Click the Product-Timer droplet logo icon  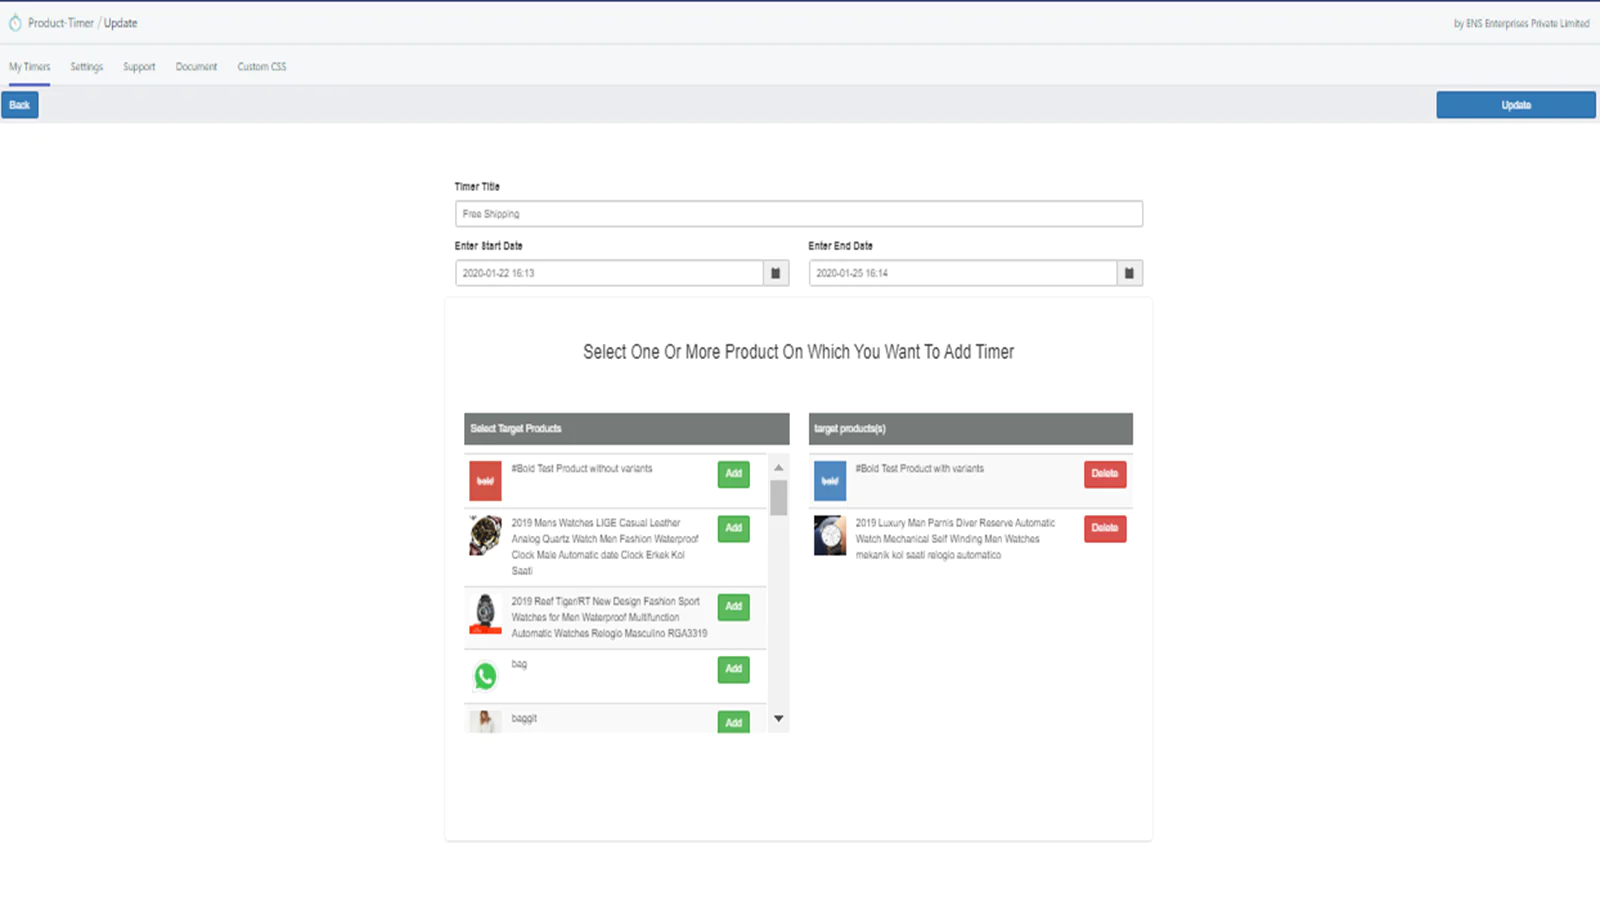[15, 23]
